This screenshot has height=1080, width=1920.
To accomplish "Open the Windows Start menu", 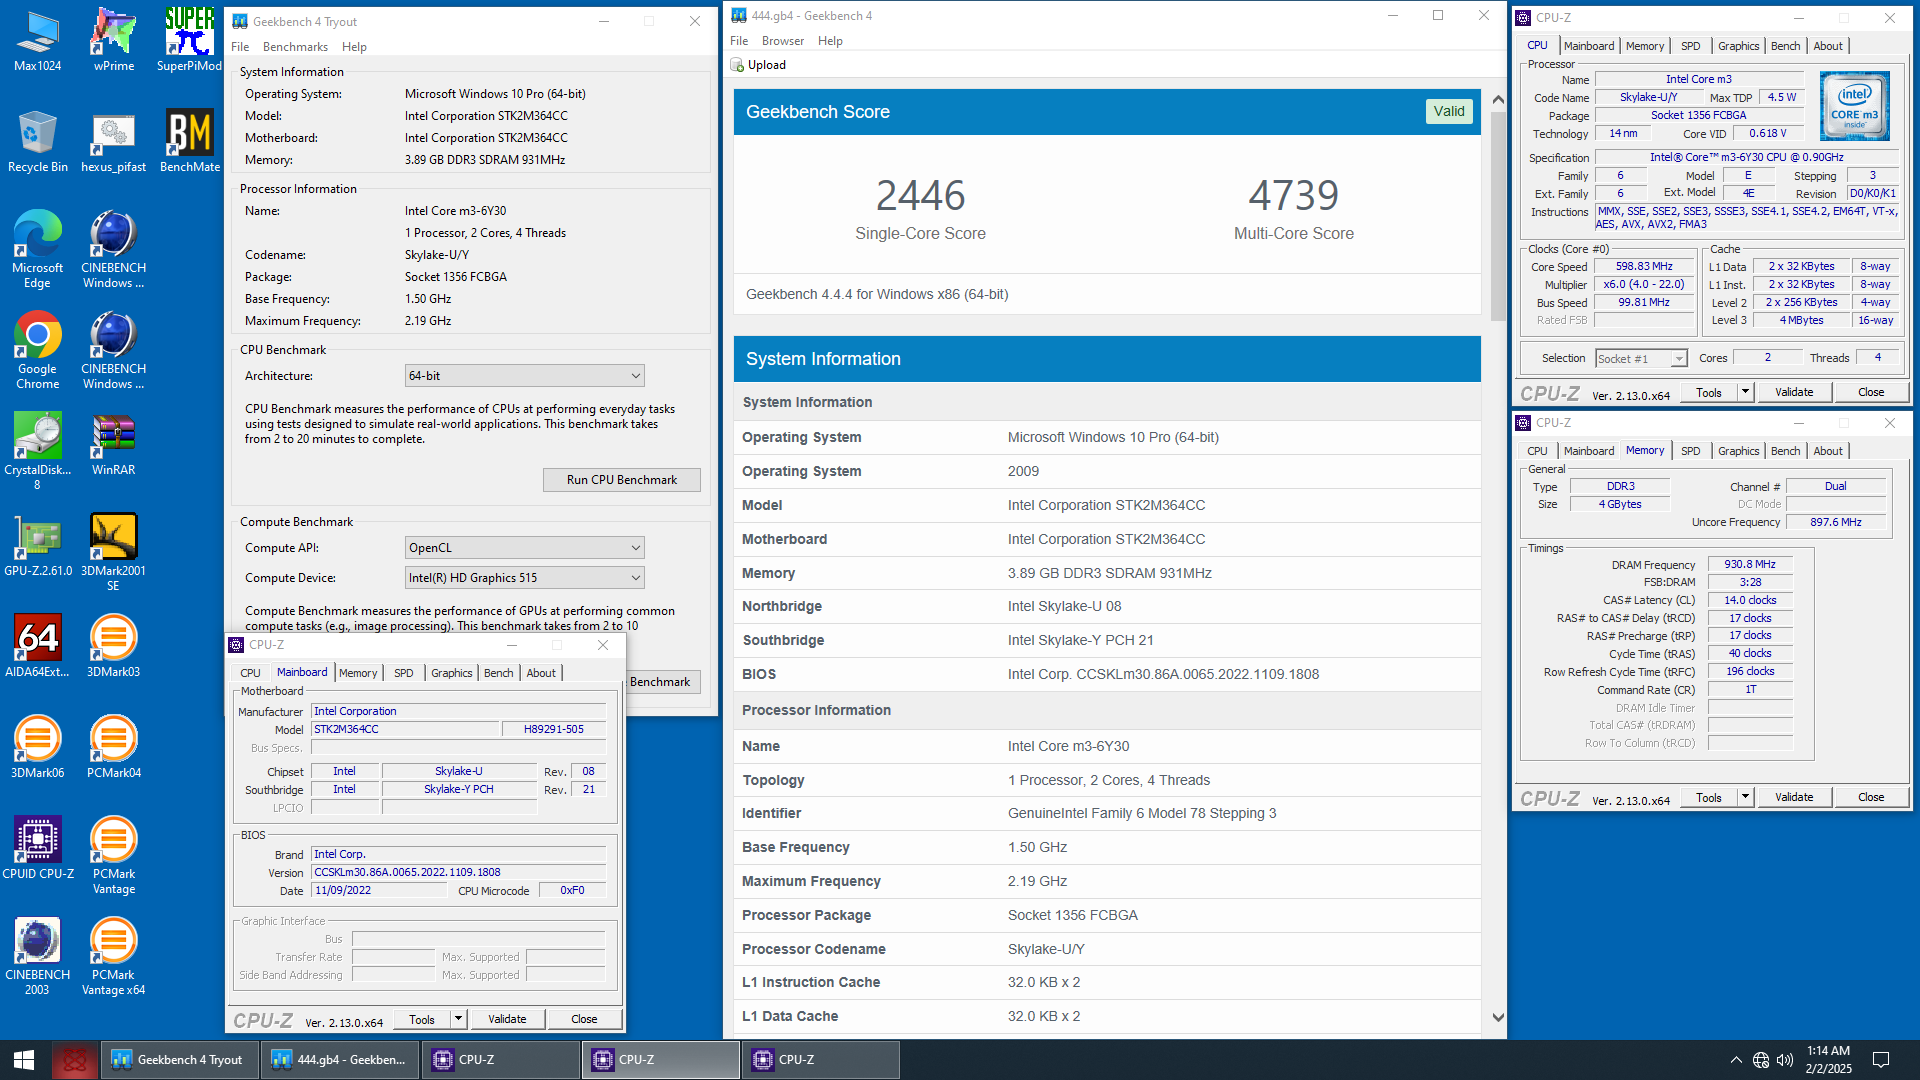I will [24, 1060].
